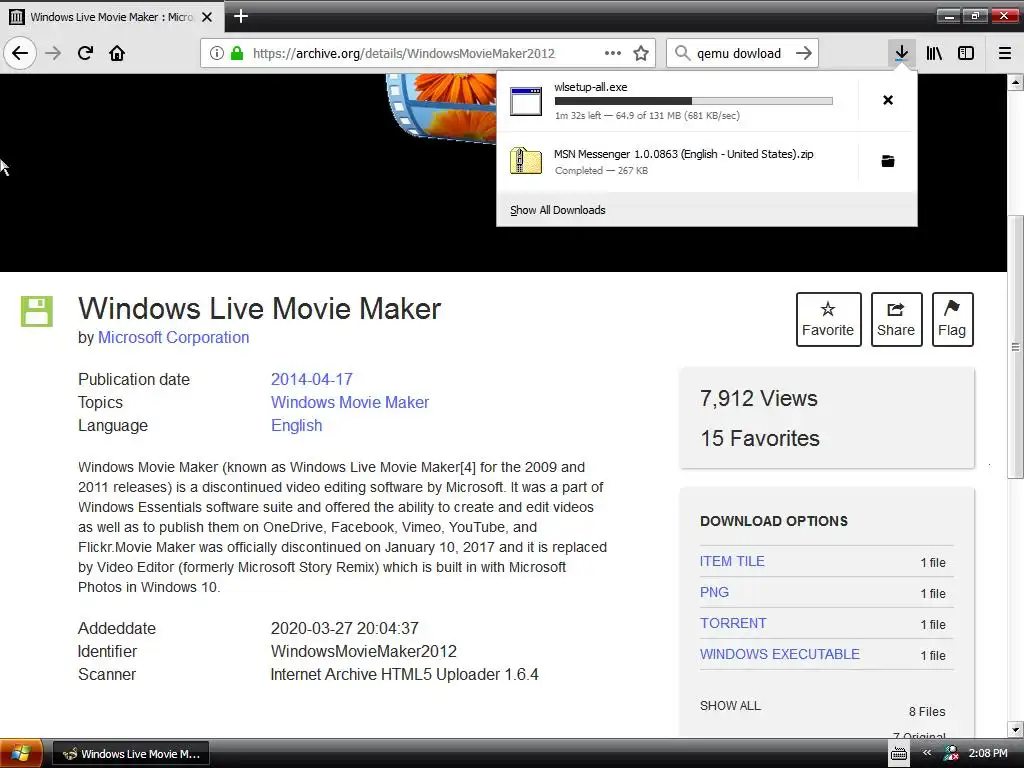Click the Windows Live Movie Maker page title

[260, 308]
